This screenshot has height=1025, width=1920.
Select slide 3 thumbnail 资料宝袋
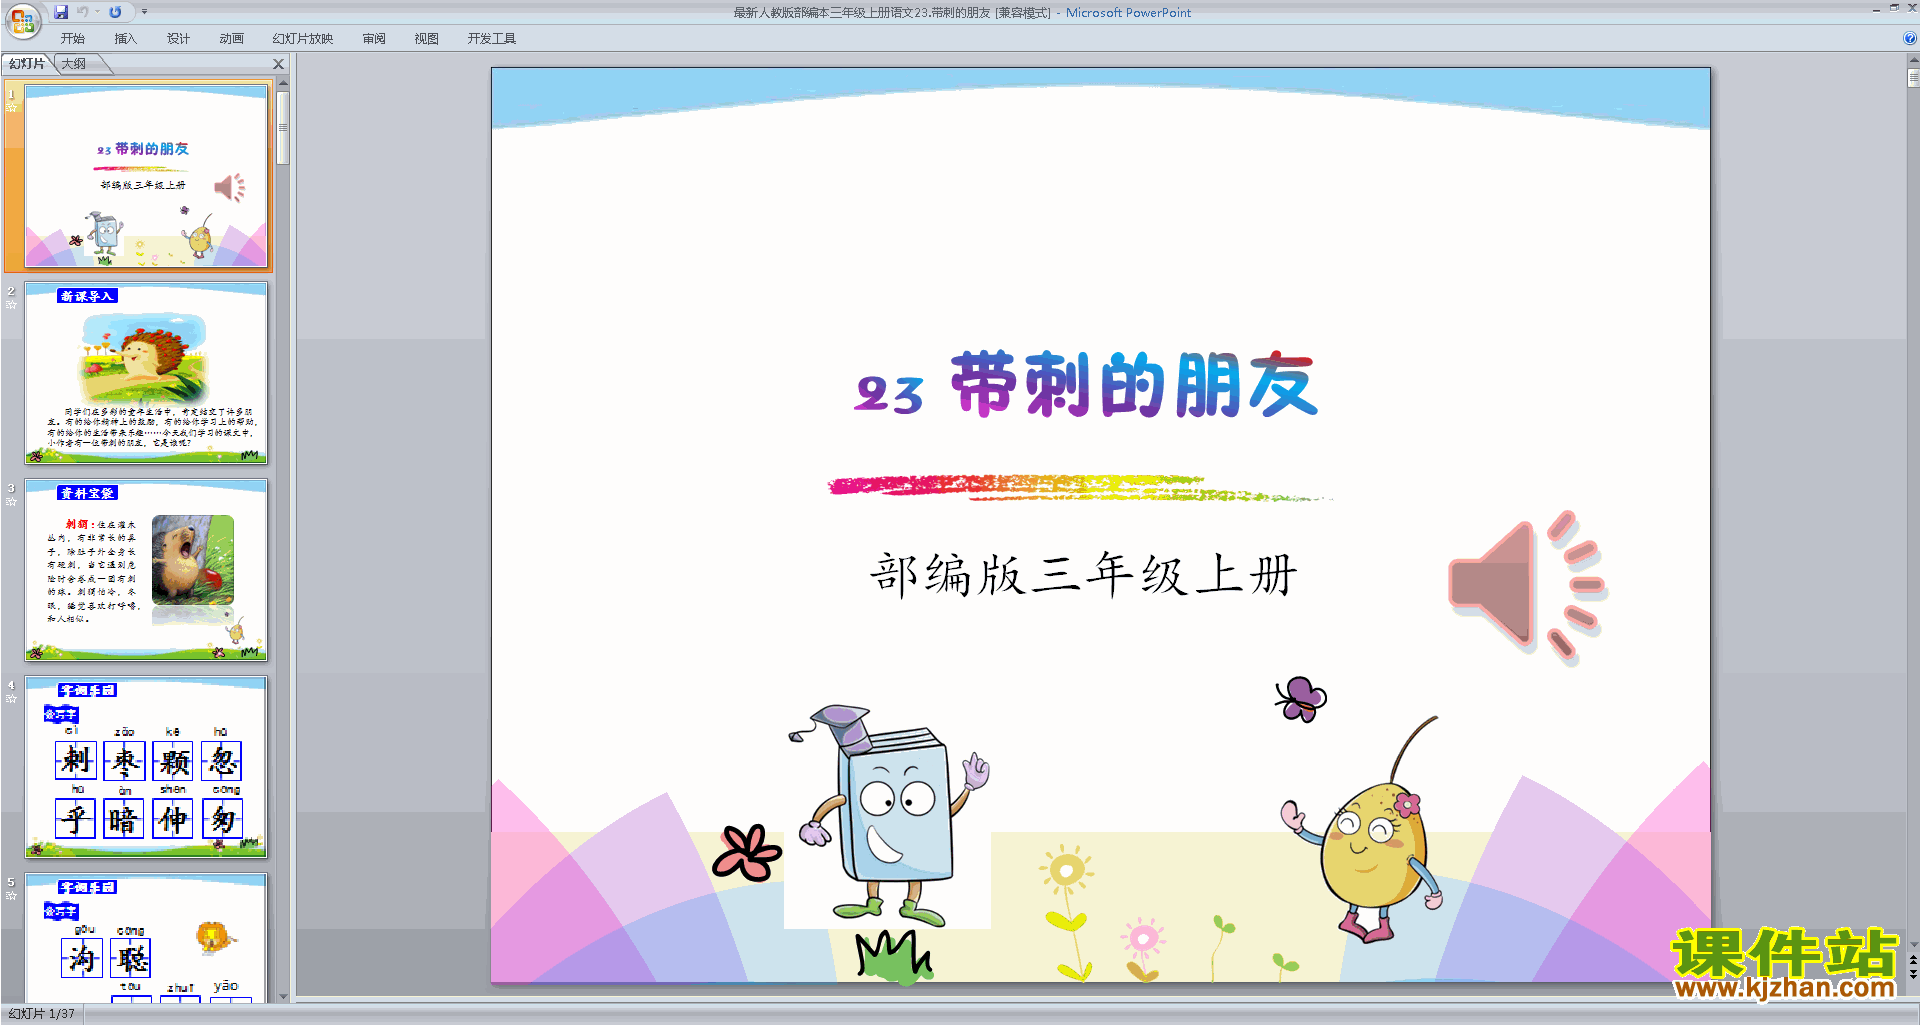click(x=146, y=570)
